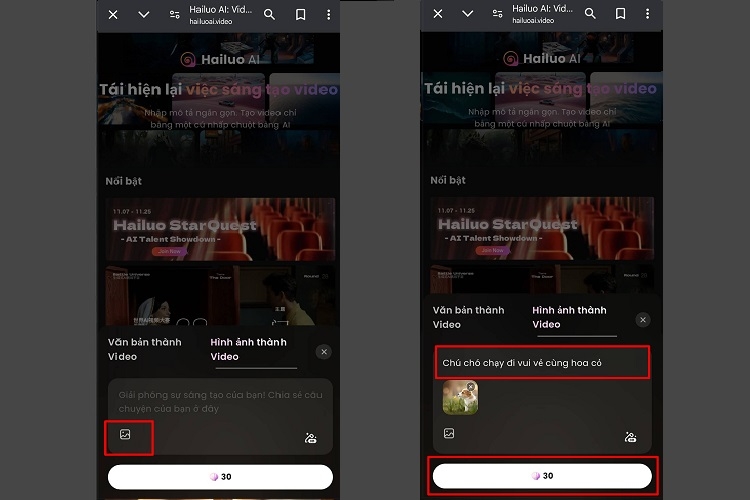Image resolution: width=750 pixels, height=500 pixels.
Task: Click upload image icon in left screenshot
Action: (x=125, y=434)
